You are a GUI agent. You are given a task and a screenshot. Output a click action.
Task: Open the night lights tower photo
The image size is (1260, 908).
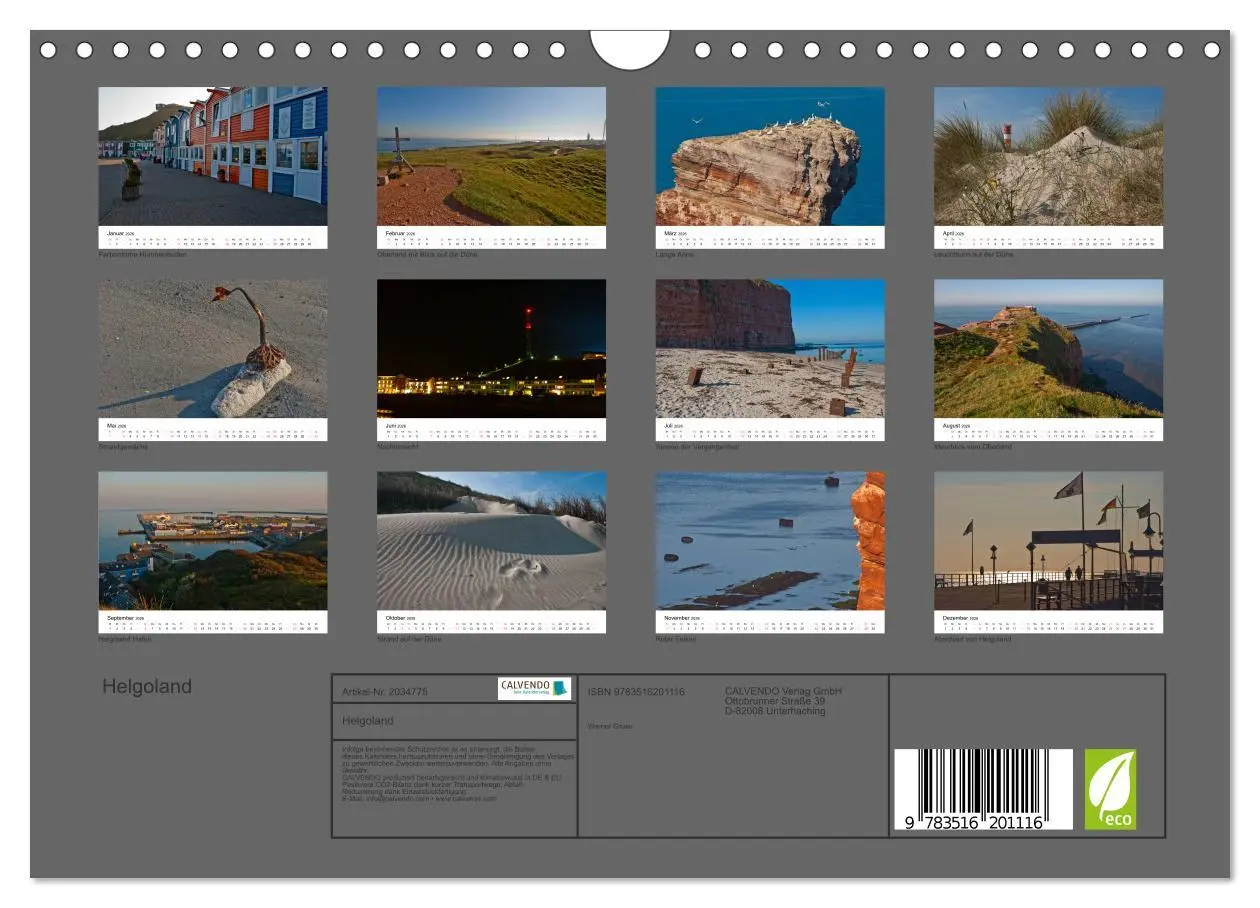coord(491,348)
